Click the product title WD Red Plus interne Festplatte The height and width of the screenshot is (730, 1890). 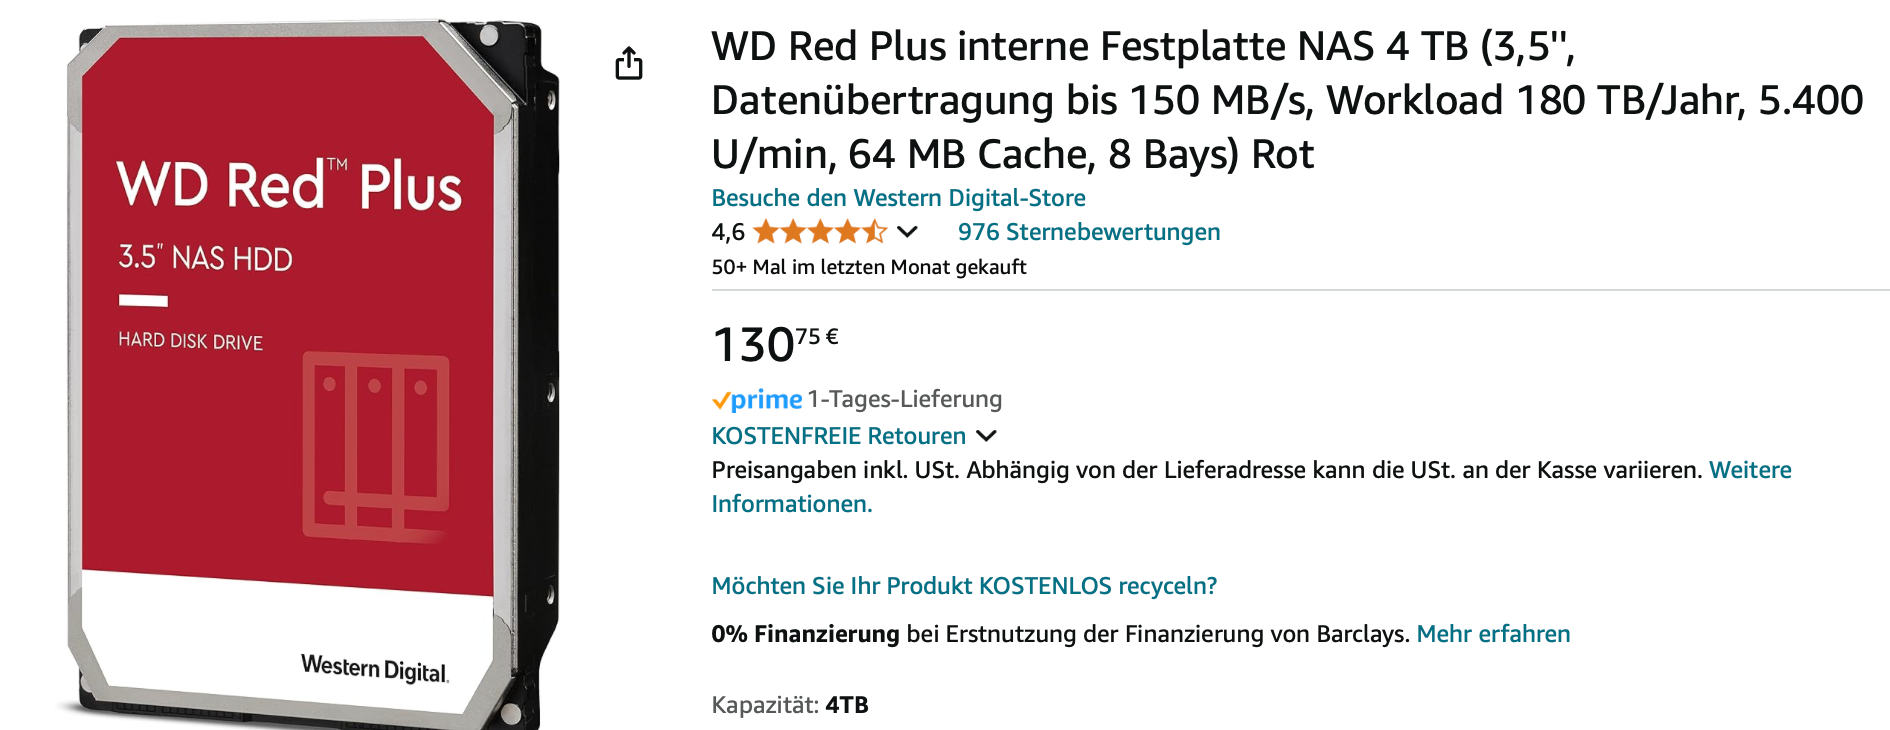click(1287, 100)
